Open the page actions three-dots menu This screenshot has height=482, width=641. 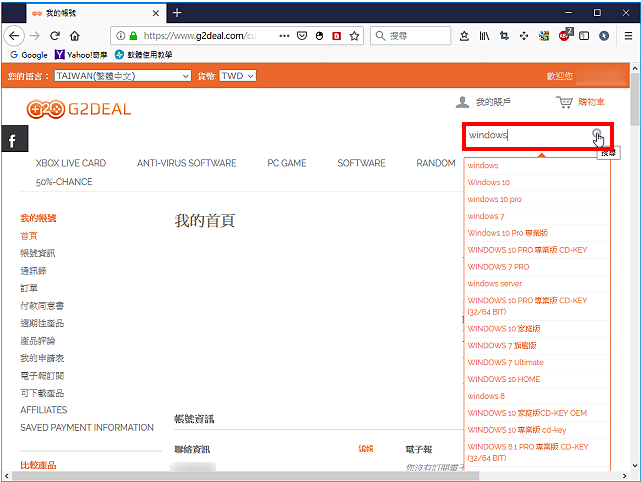(x=284, y=36)
